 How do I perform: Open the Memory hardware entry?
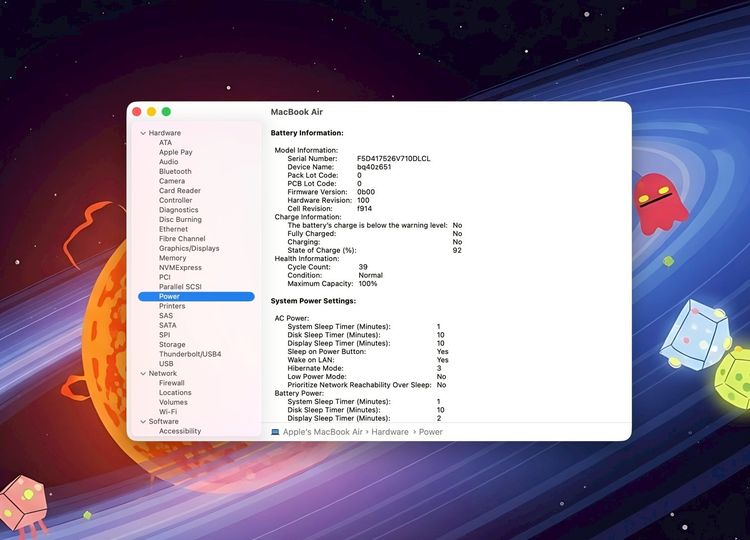coord(172,258)
